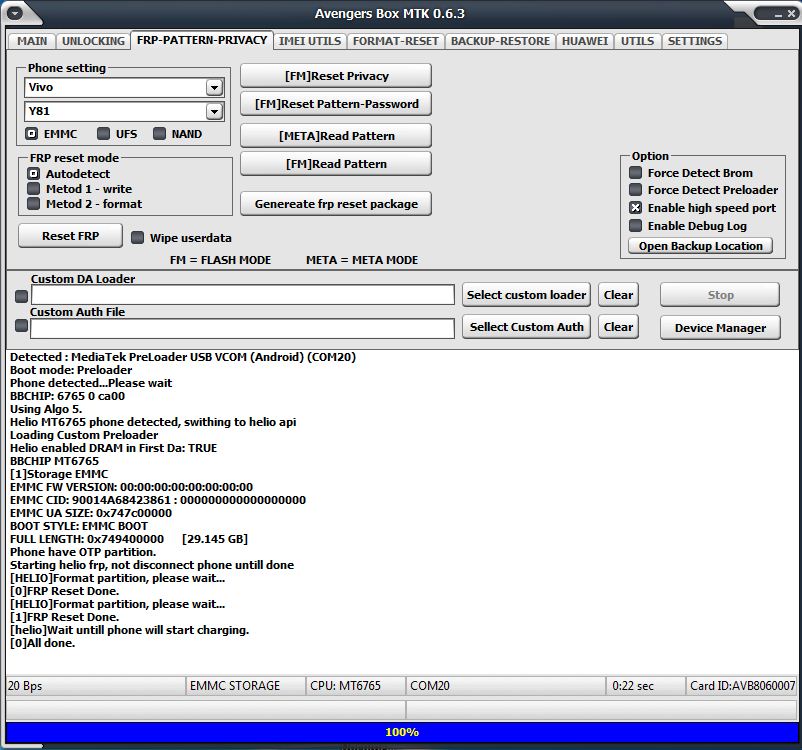Close the Avengers Box window
The width and height of the screenshot is (802, 750).
click(x=791, y=14)
